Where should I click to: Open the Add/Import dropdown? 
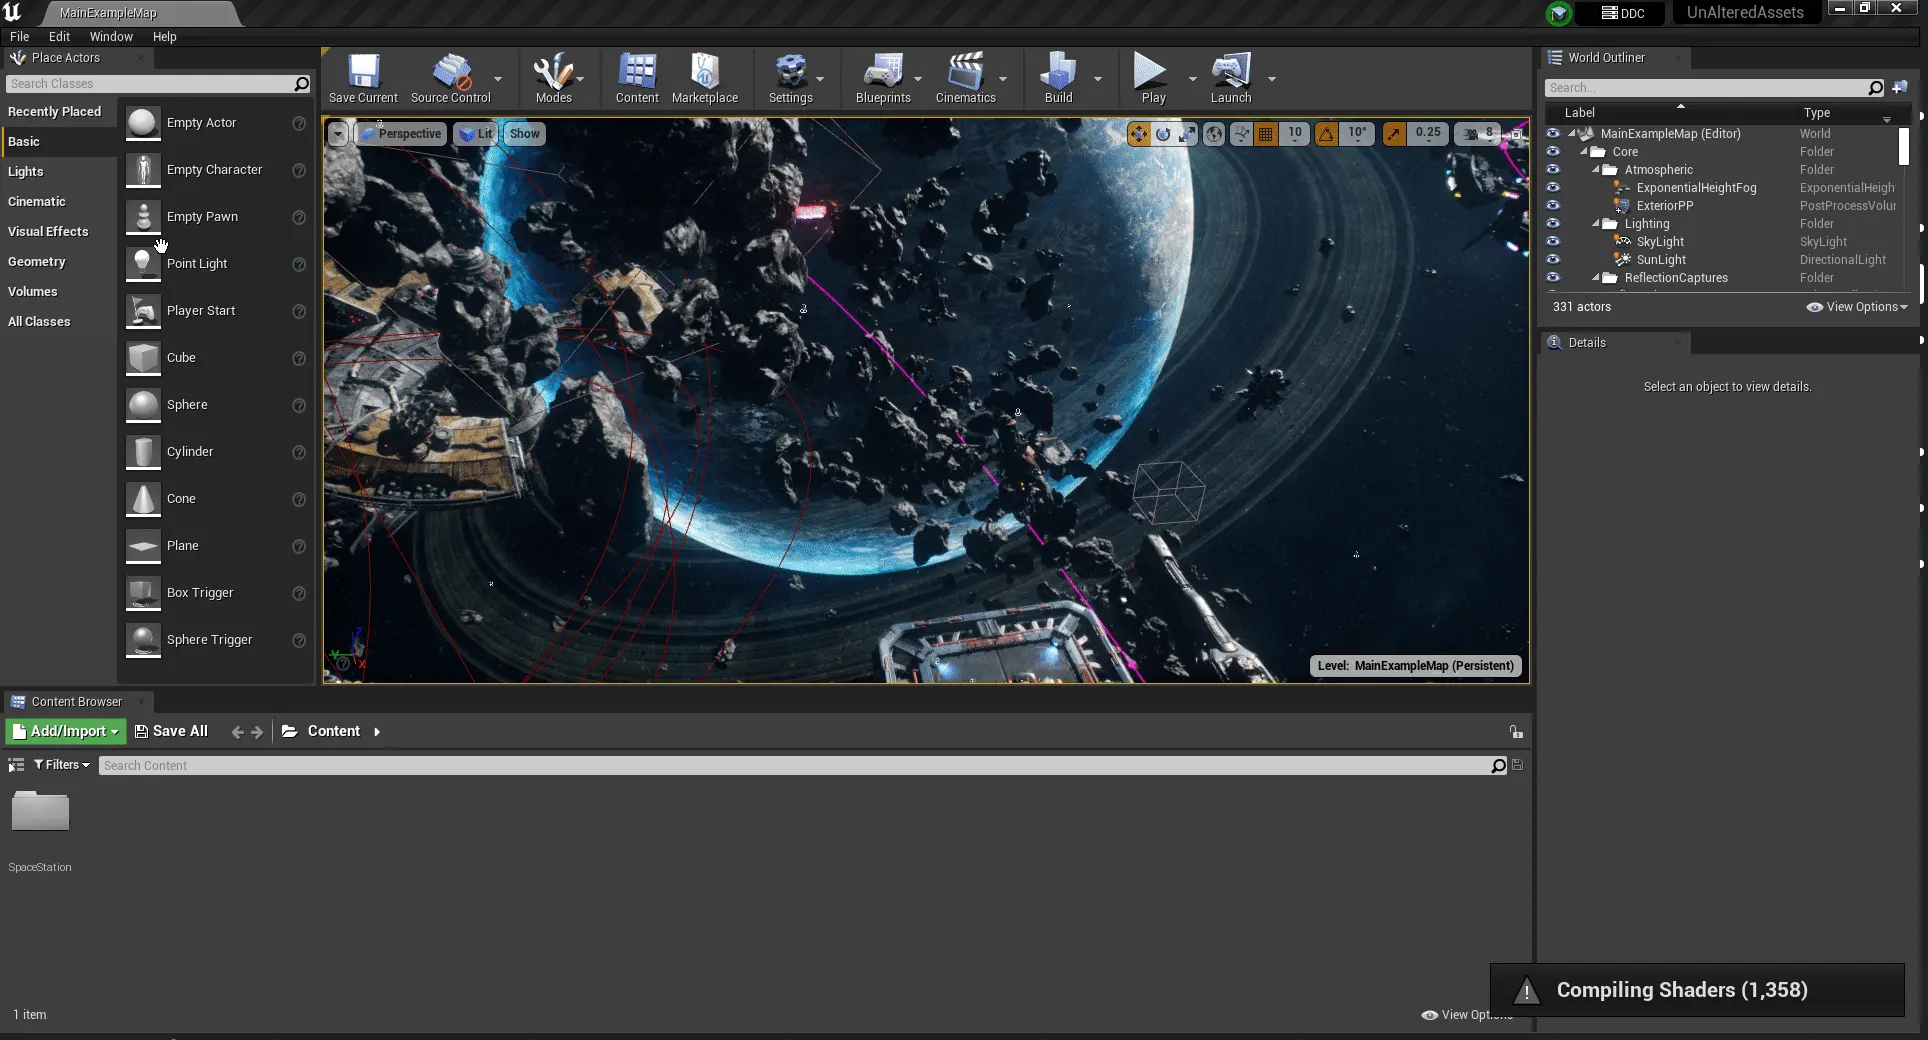click(66, 731)
